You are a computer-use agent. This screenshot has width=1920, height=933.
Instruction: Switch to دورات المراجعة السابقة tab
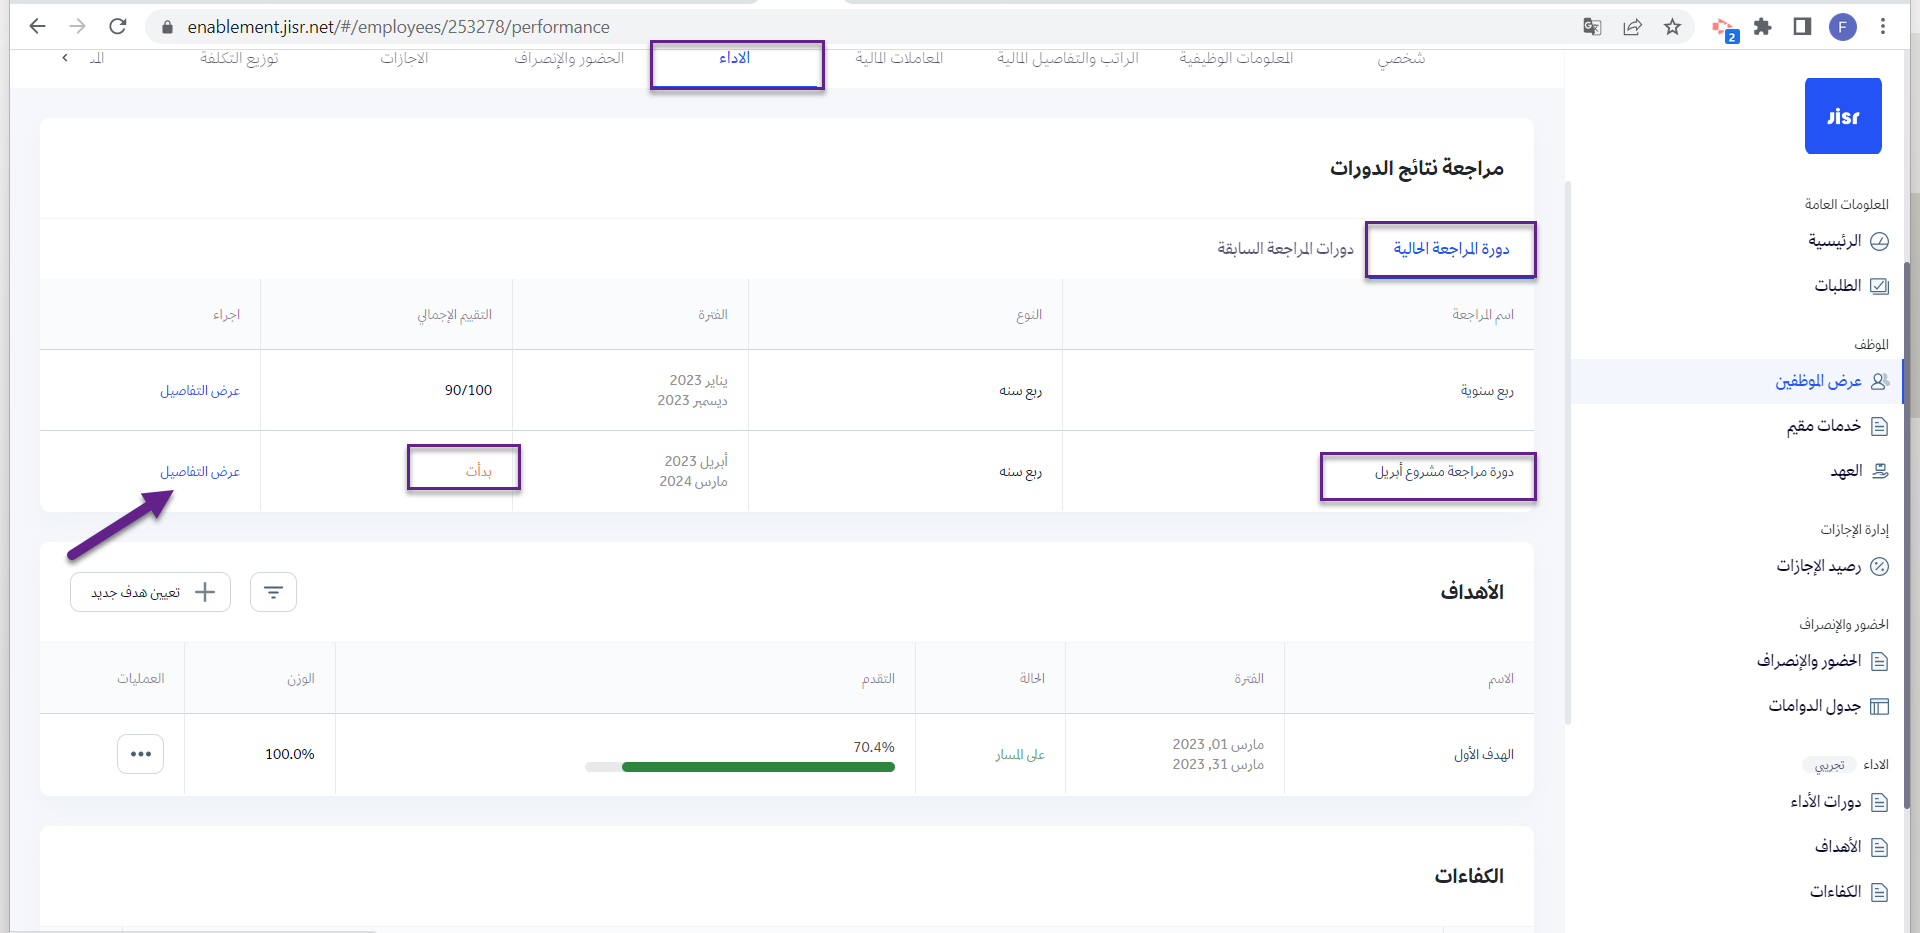tap(1285, 248)
